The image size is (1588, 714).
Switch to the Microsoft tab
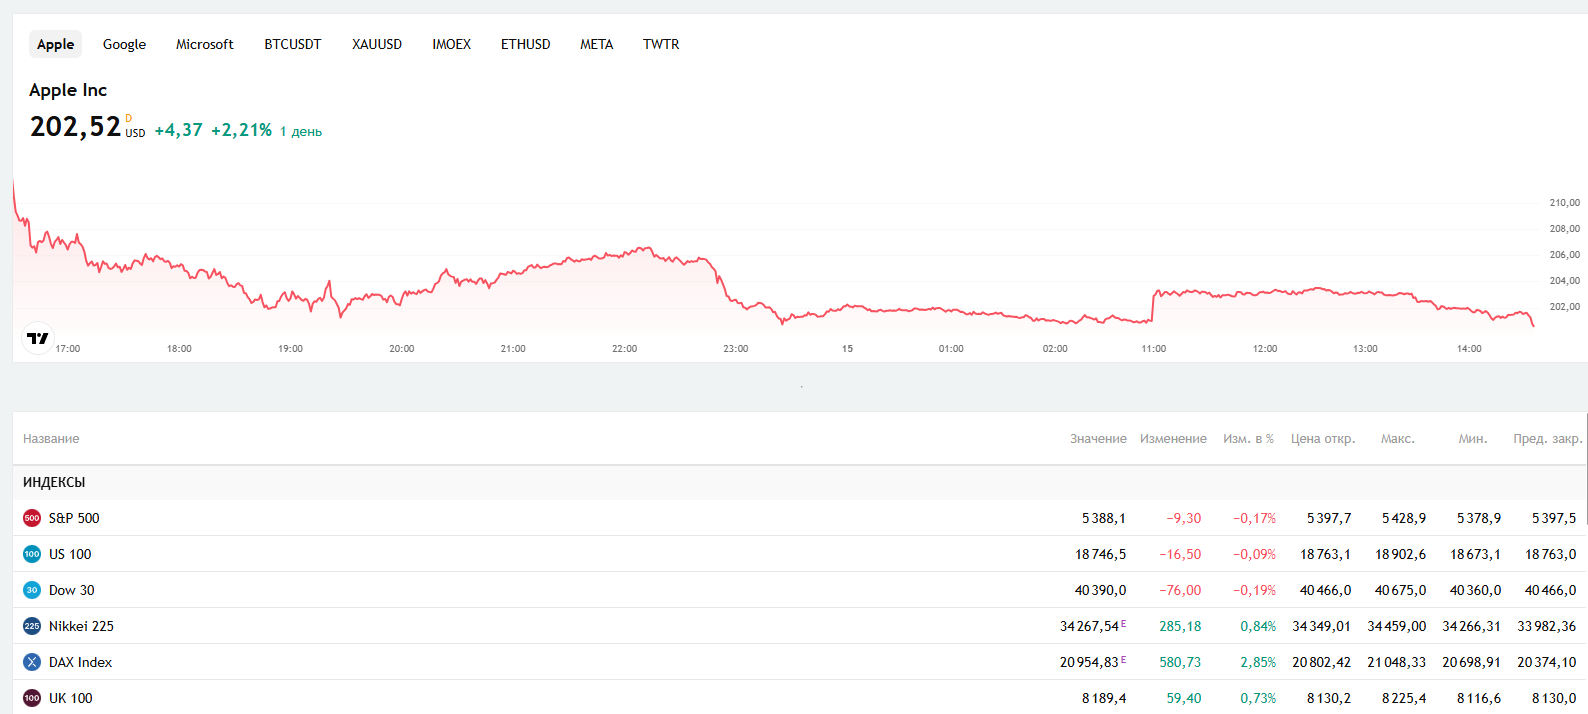click(205, 44)
